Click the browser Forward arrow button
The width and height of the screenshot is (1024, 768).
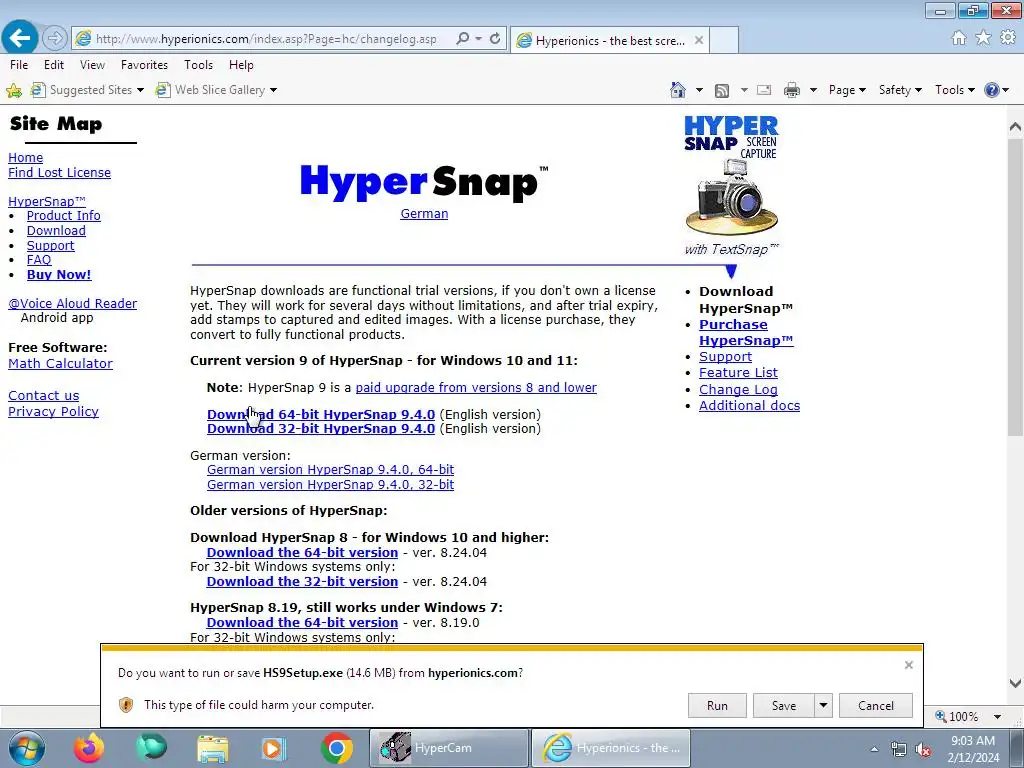[55, 39]
